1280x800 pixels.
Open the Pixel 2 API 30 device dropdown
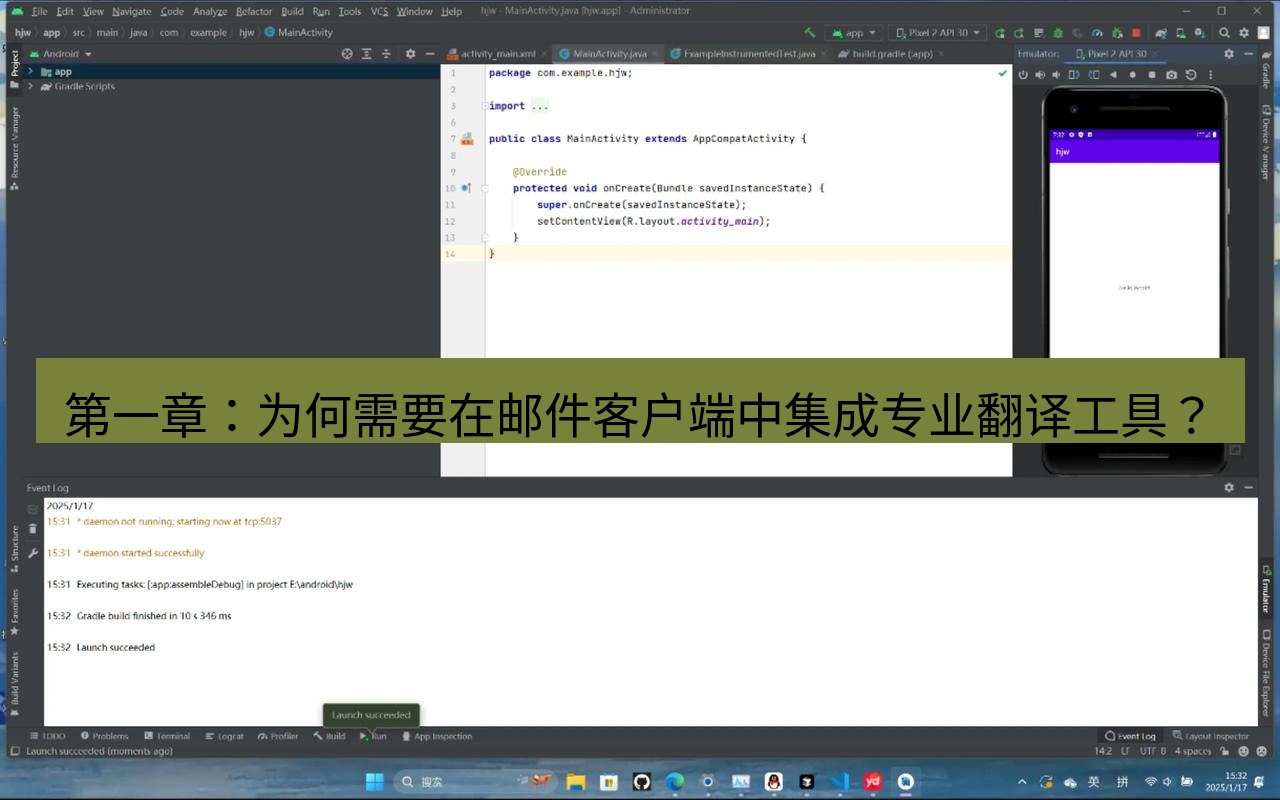coord(937,32)
